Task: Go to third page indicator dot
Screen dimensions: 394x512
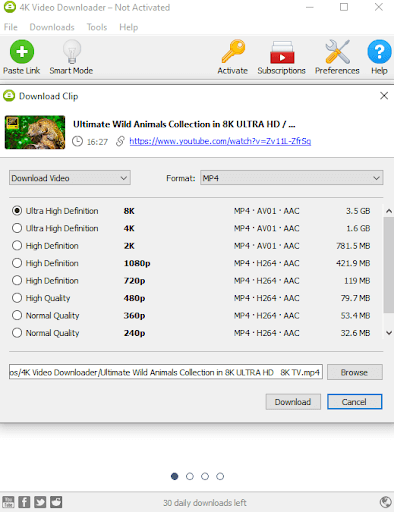Action: [x=205, y=476]
